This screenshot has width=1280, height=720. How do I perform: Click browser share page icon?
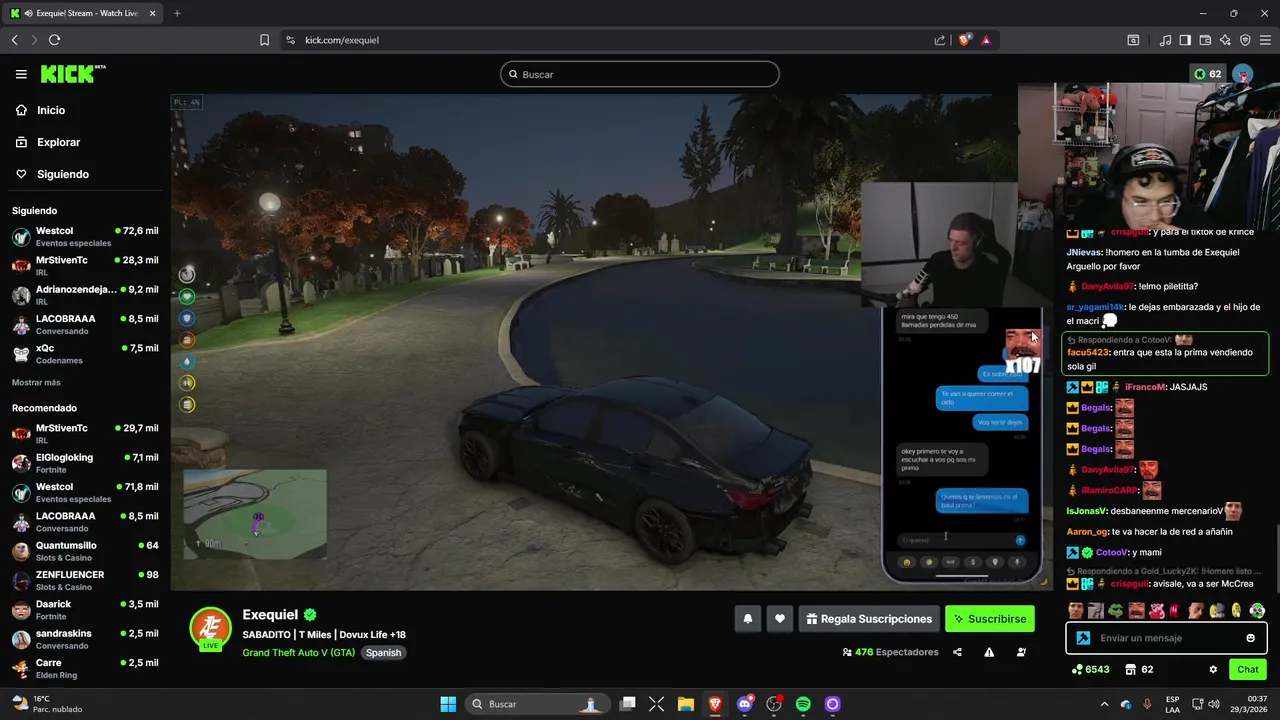point(940,40)
